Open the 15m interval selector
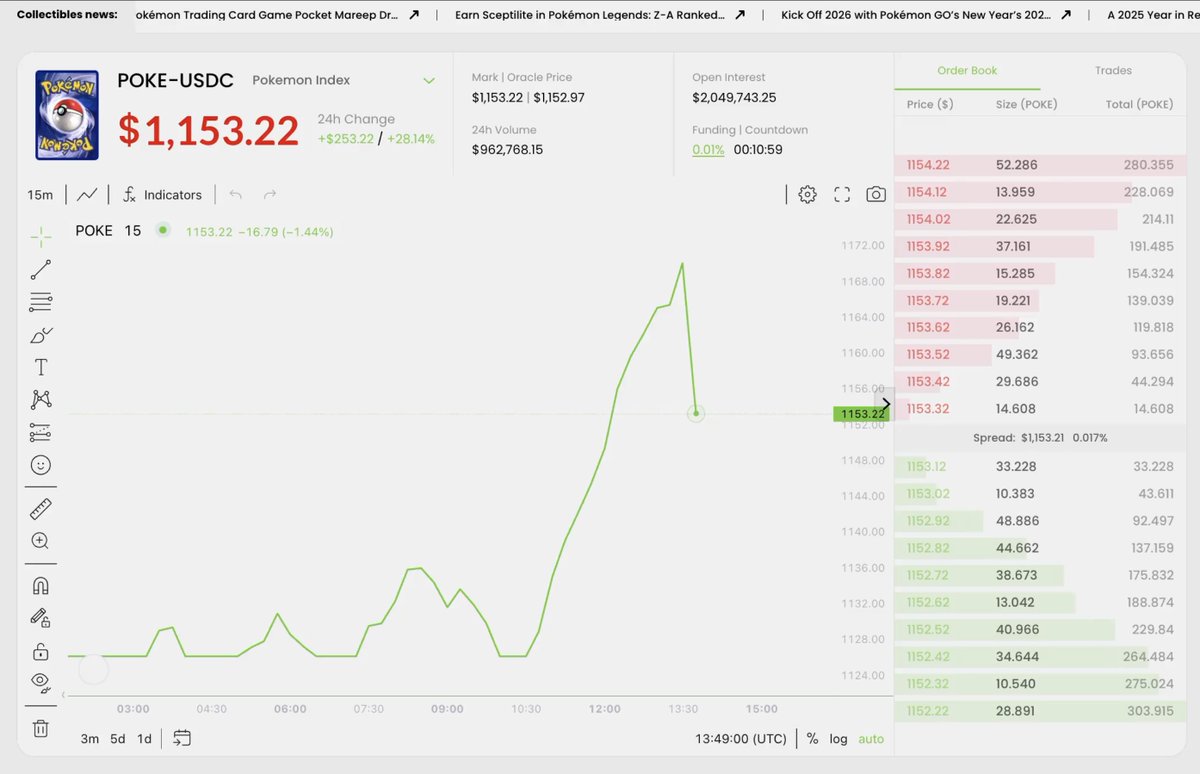1200x774 pixels. tap(40, 195)
